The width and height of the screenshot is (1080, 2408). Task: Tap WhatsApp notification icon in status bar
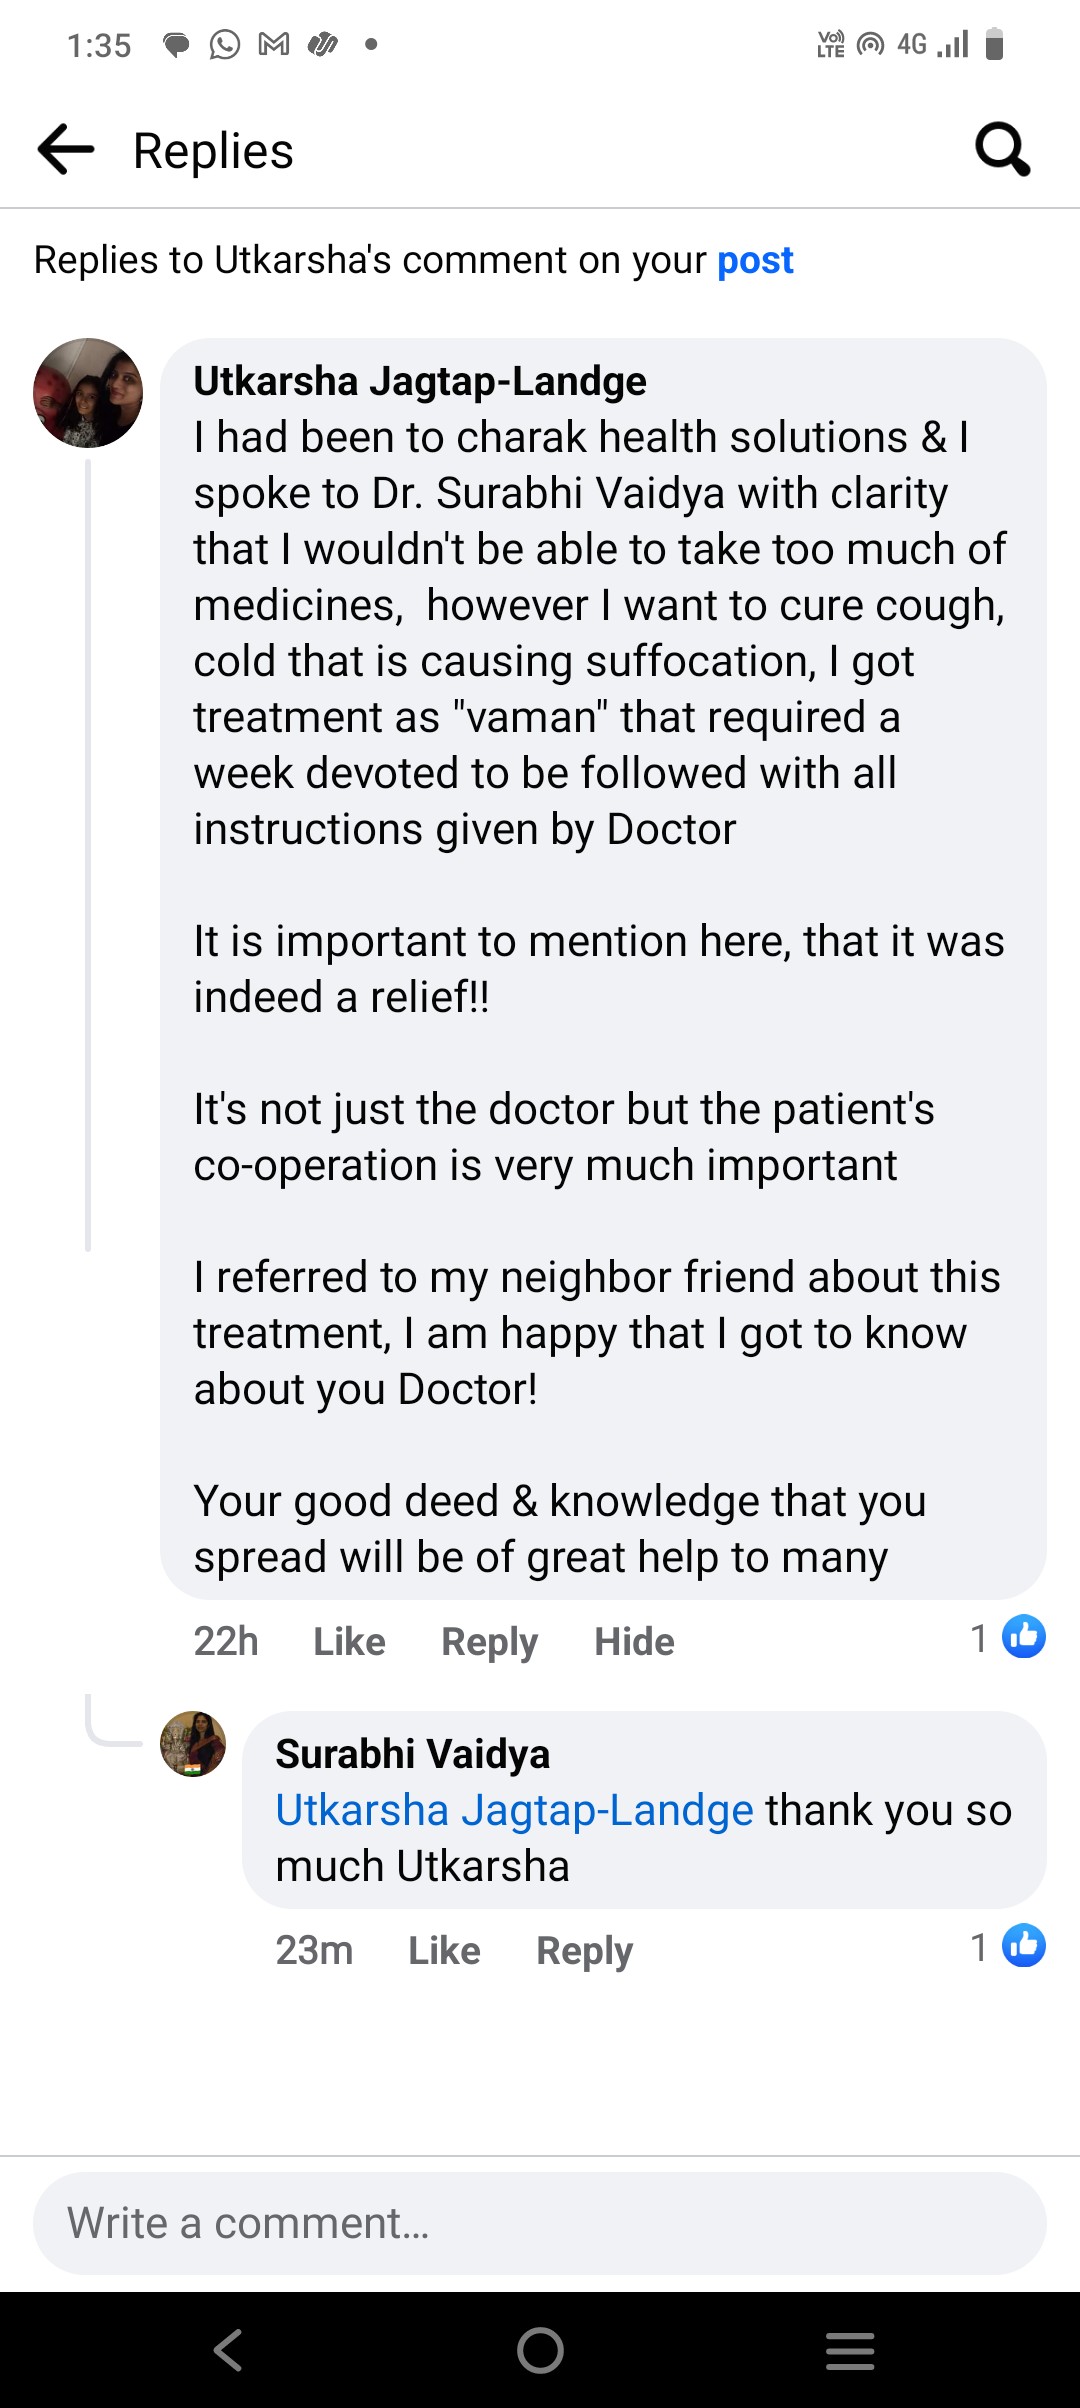click(225, 45)
